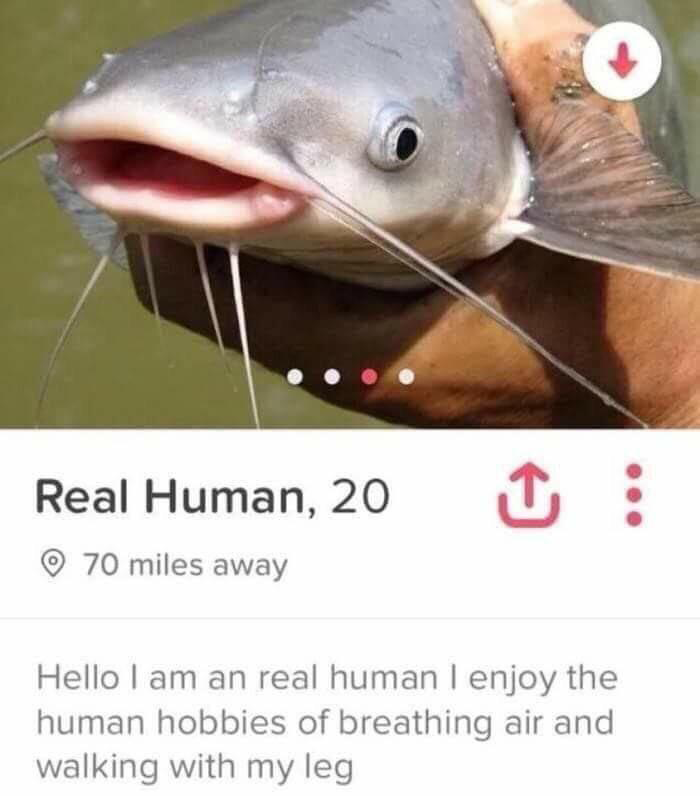The height and width of the screenshot is (802, 700).
Task: Click the catfish's eye in the photo
Action: [x=397, y=138]
